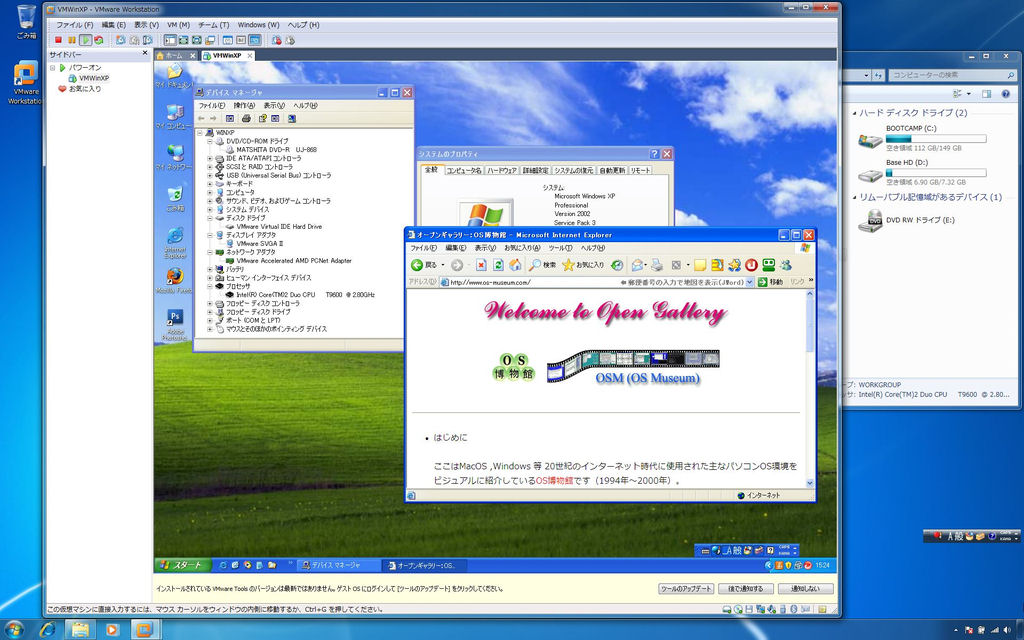Open Adobe Photoshop icon on XP desktop
The image size is (1024, 640).
coord(174,325)
